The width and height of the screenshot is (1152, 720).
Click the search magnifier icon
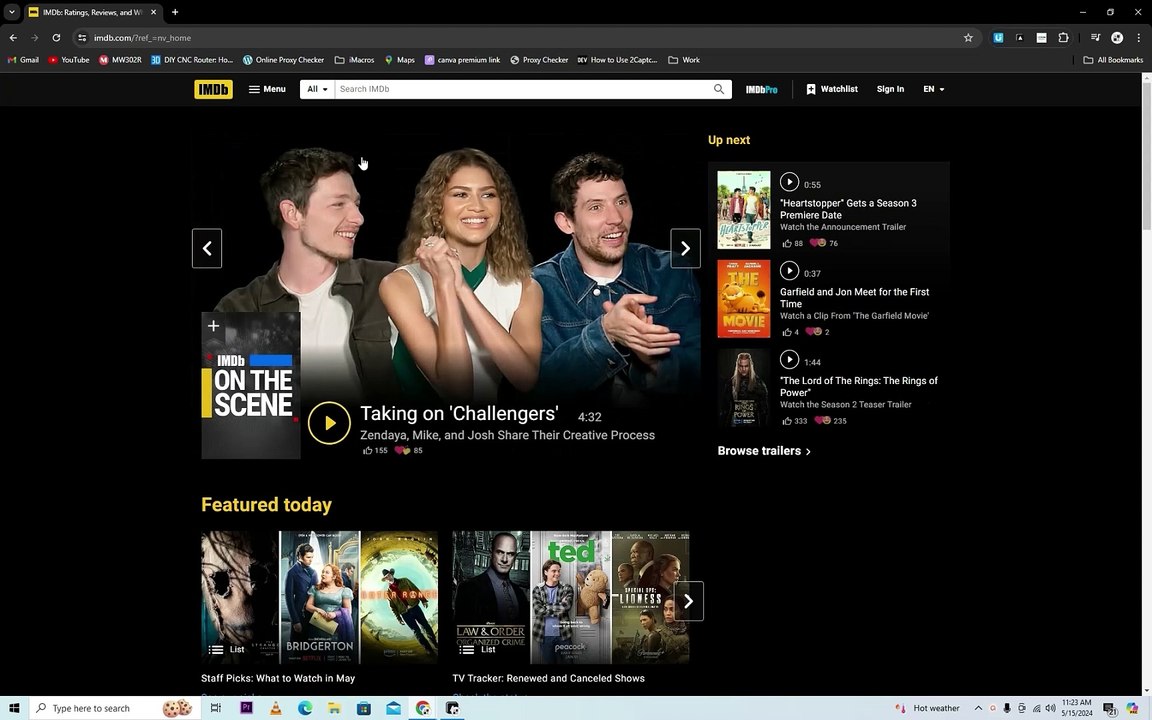[719, 89]
